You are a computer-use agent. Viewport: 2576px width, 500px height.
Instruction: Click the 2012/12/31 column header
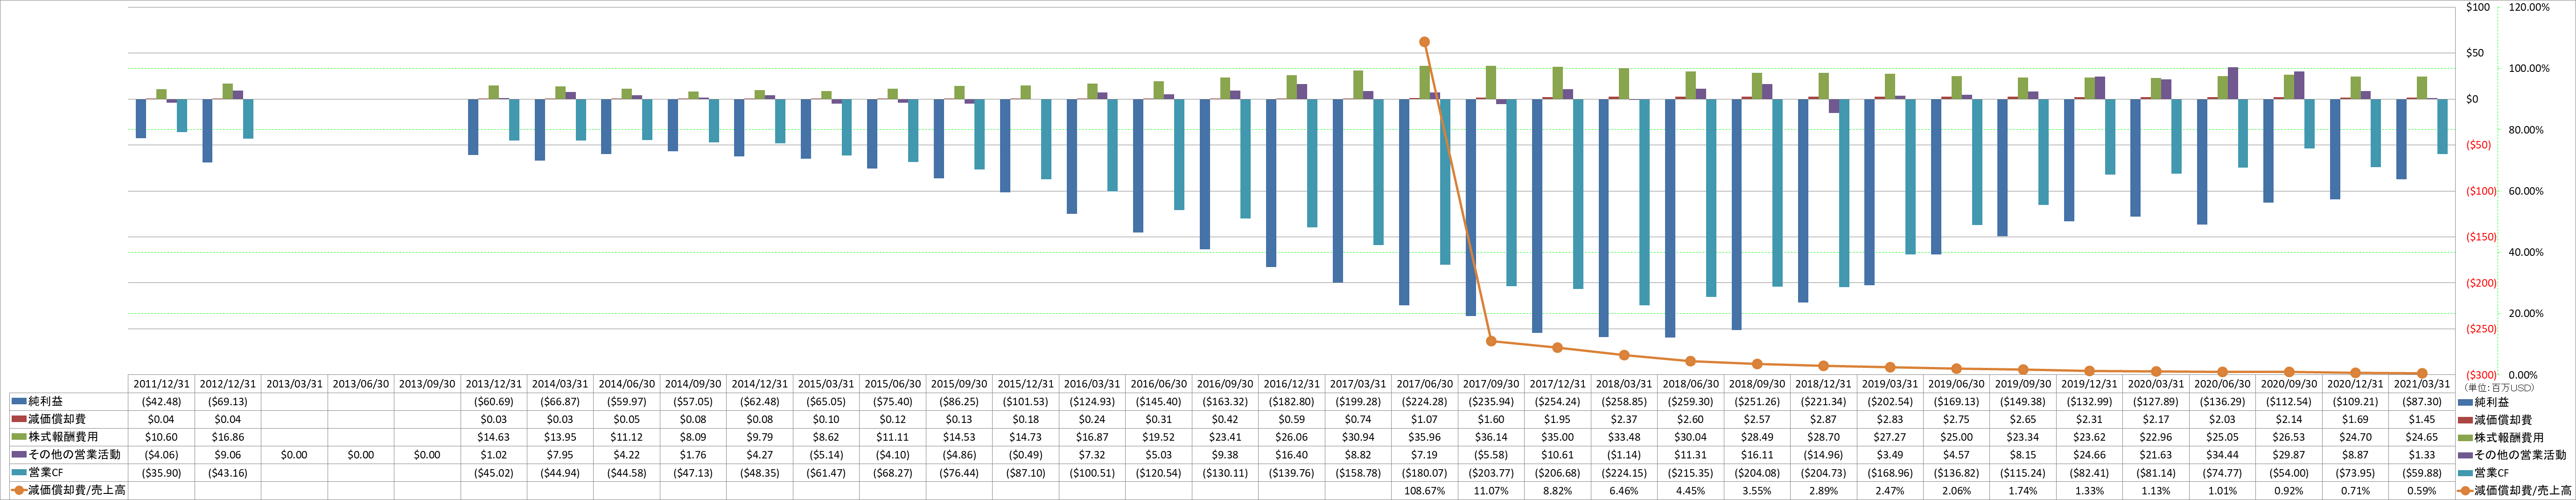point(228,384)
